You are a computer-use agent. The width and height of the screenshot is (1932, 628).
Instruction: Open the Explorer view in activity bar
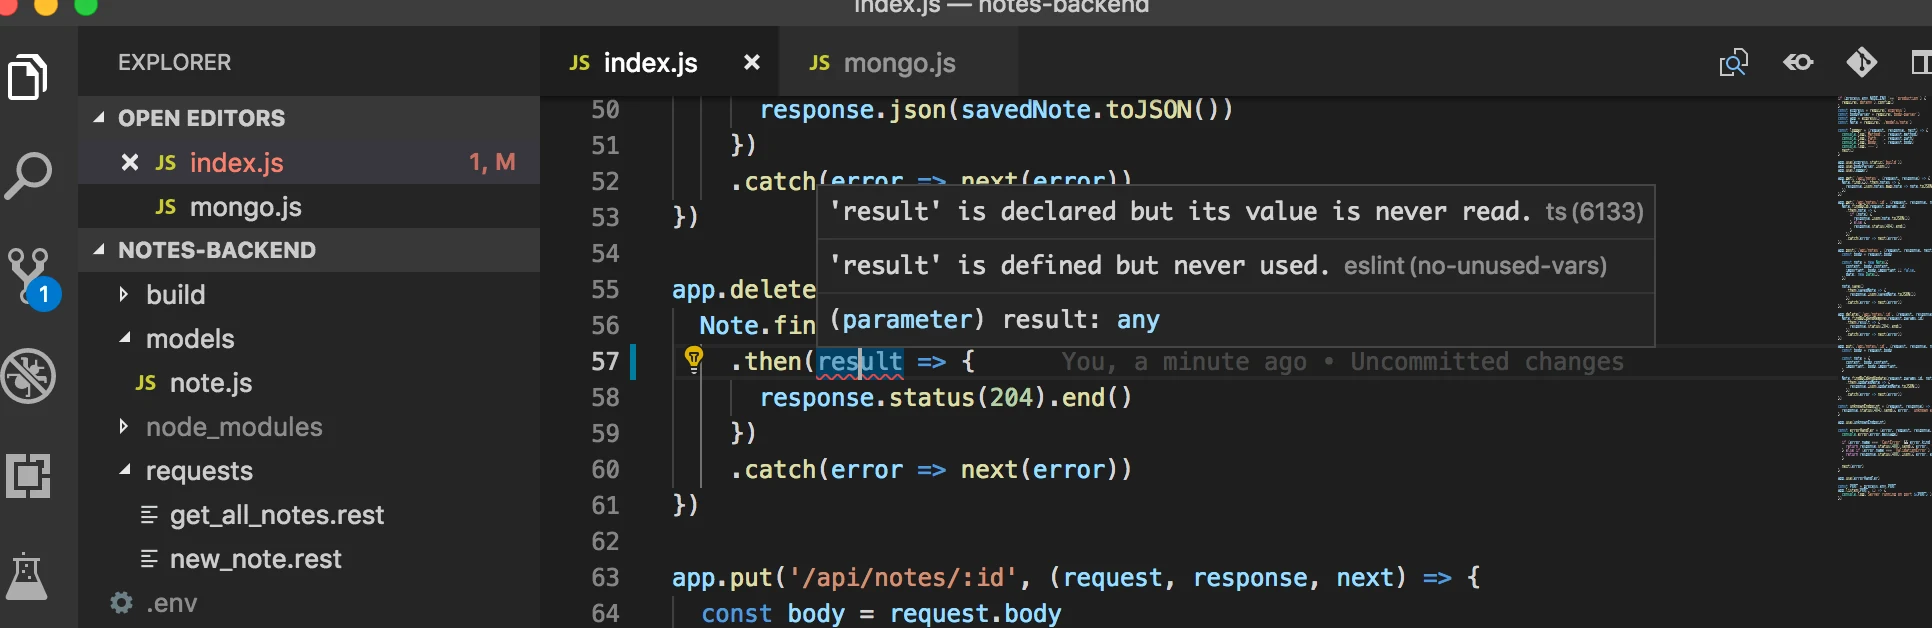click(x=28, y=77)
